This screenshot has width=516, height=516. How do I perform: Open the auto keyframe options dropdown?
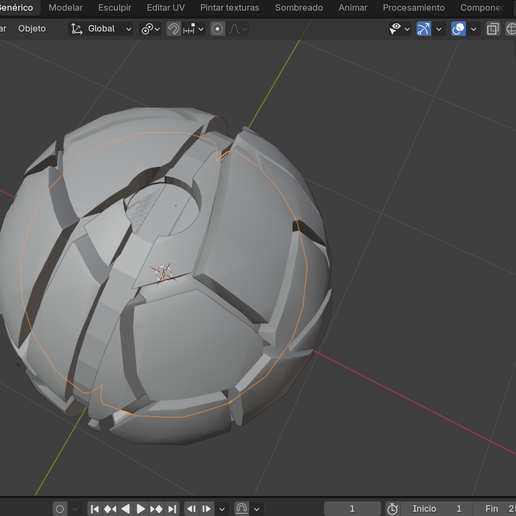pos(75,509)
